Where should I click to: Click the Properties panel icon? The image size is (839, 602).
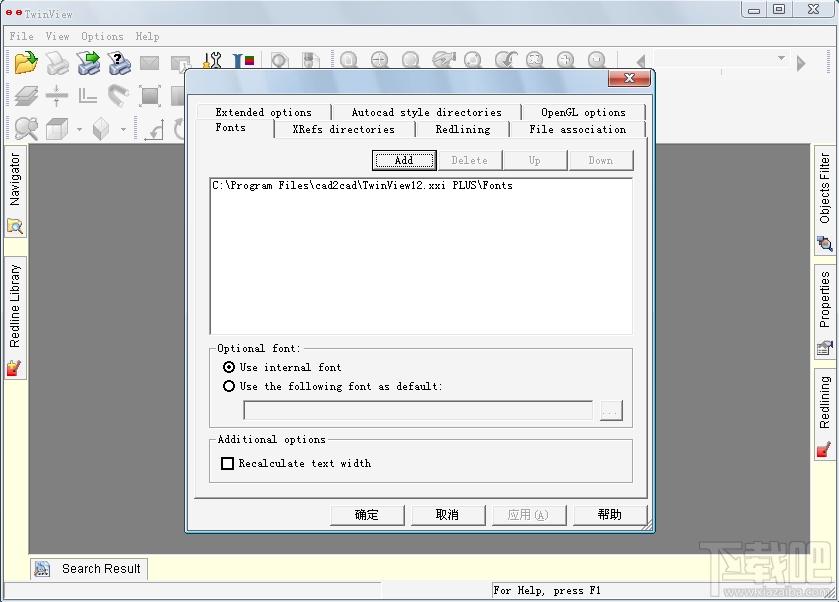coord(825,348)
